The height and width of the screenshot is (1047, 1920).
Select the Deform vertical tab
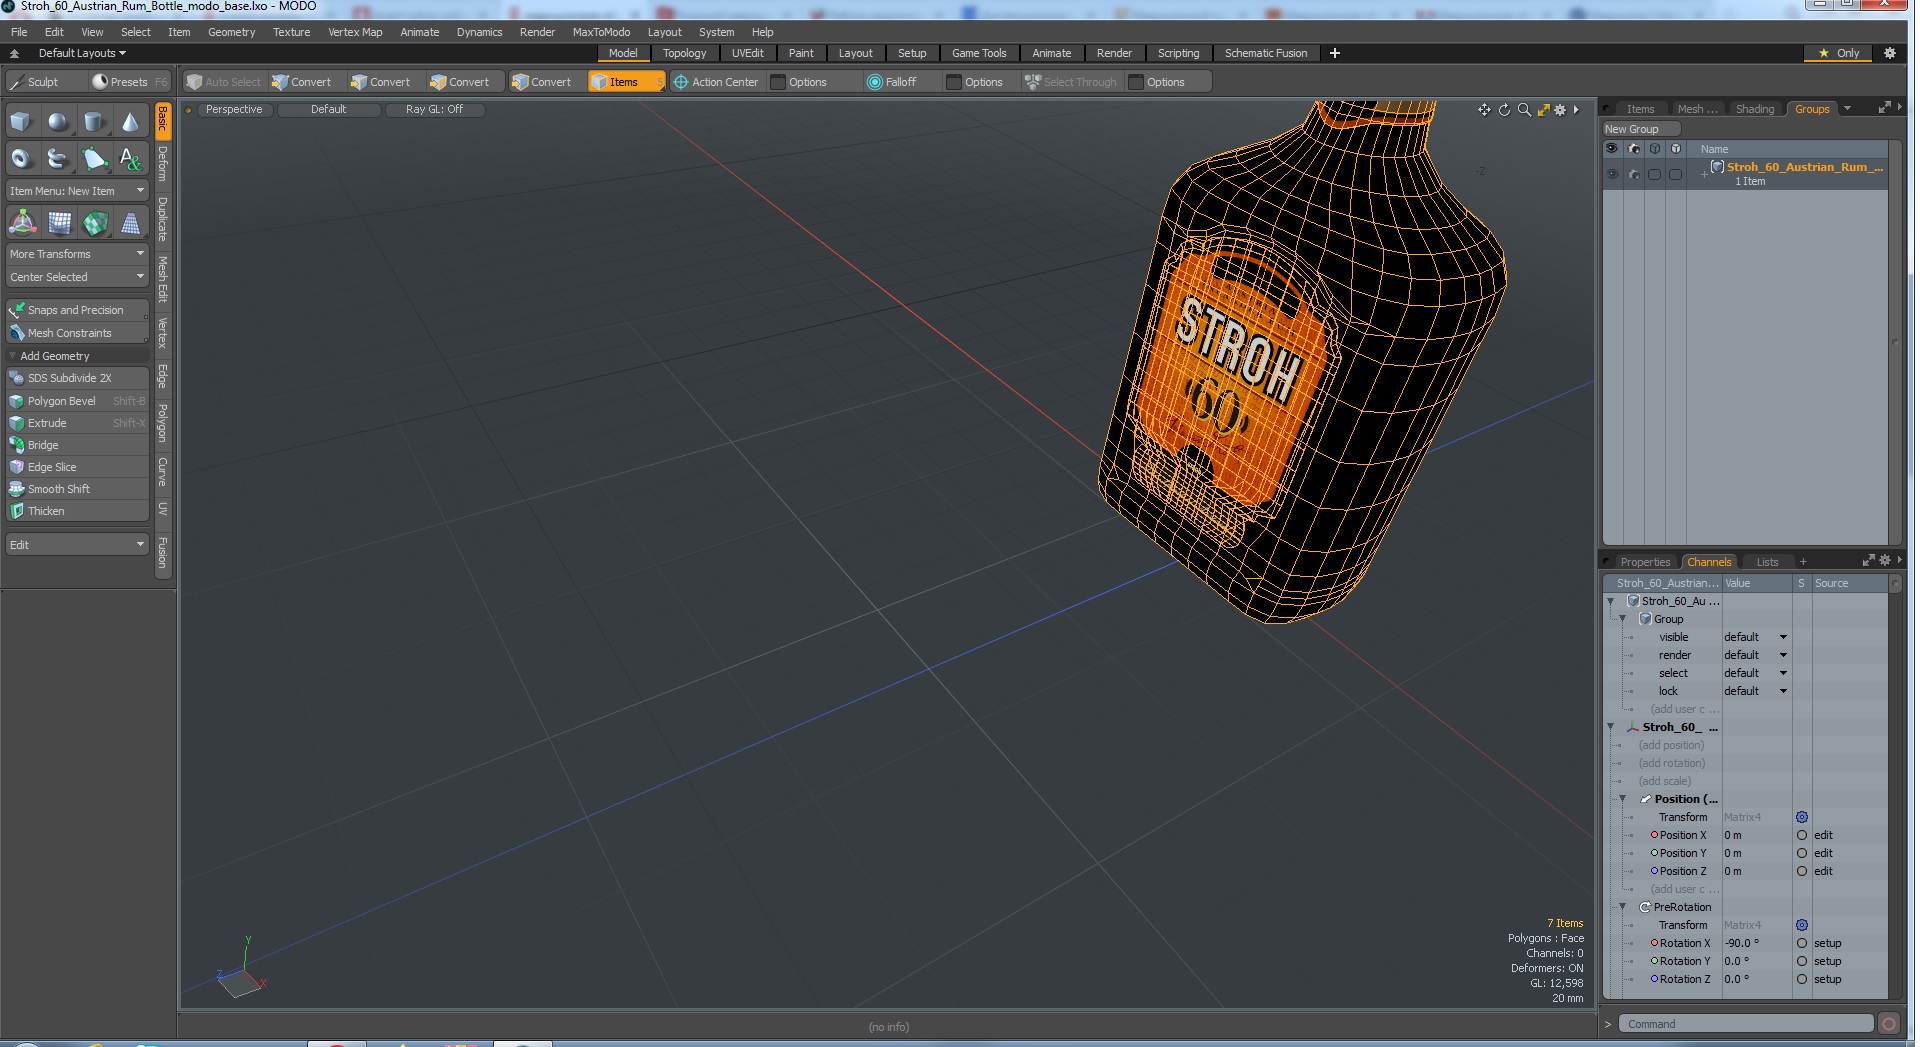tap(162, 164)
